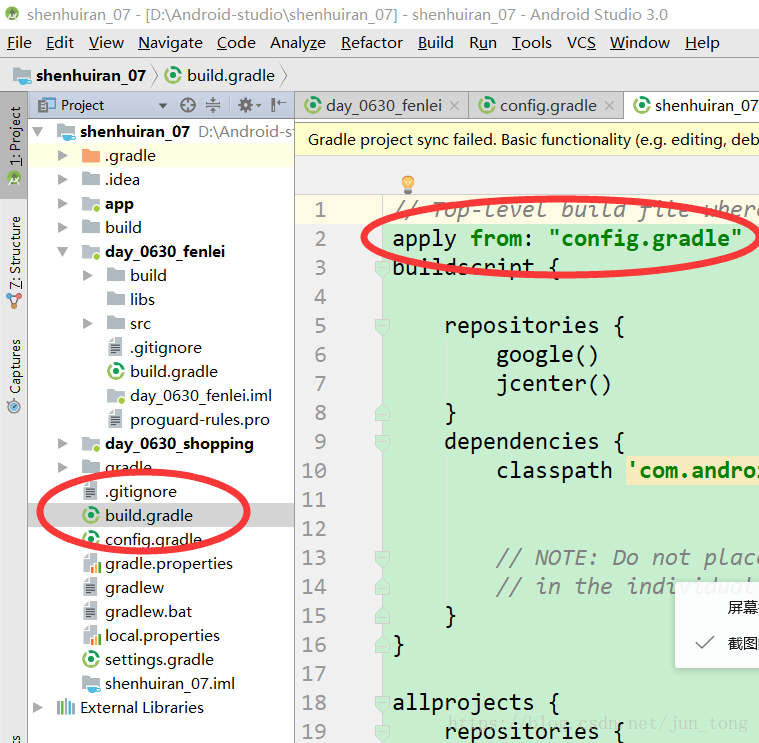Image resolution: width=759 pixels, height=743 pixels.
Task: Click Gradle project sync failed notification
Action: (527, 139)
